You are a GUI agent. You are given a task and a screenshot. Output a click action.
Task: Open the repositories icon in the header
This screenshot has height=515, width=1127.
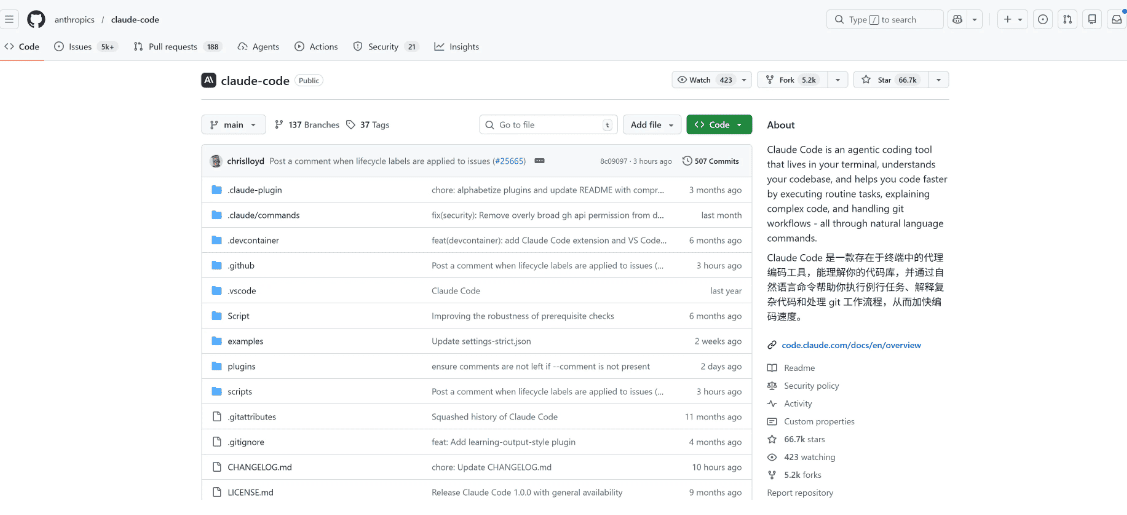pyautogui.click(x=1092, y=19)
